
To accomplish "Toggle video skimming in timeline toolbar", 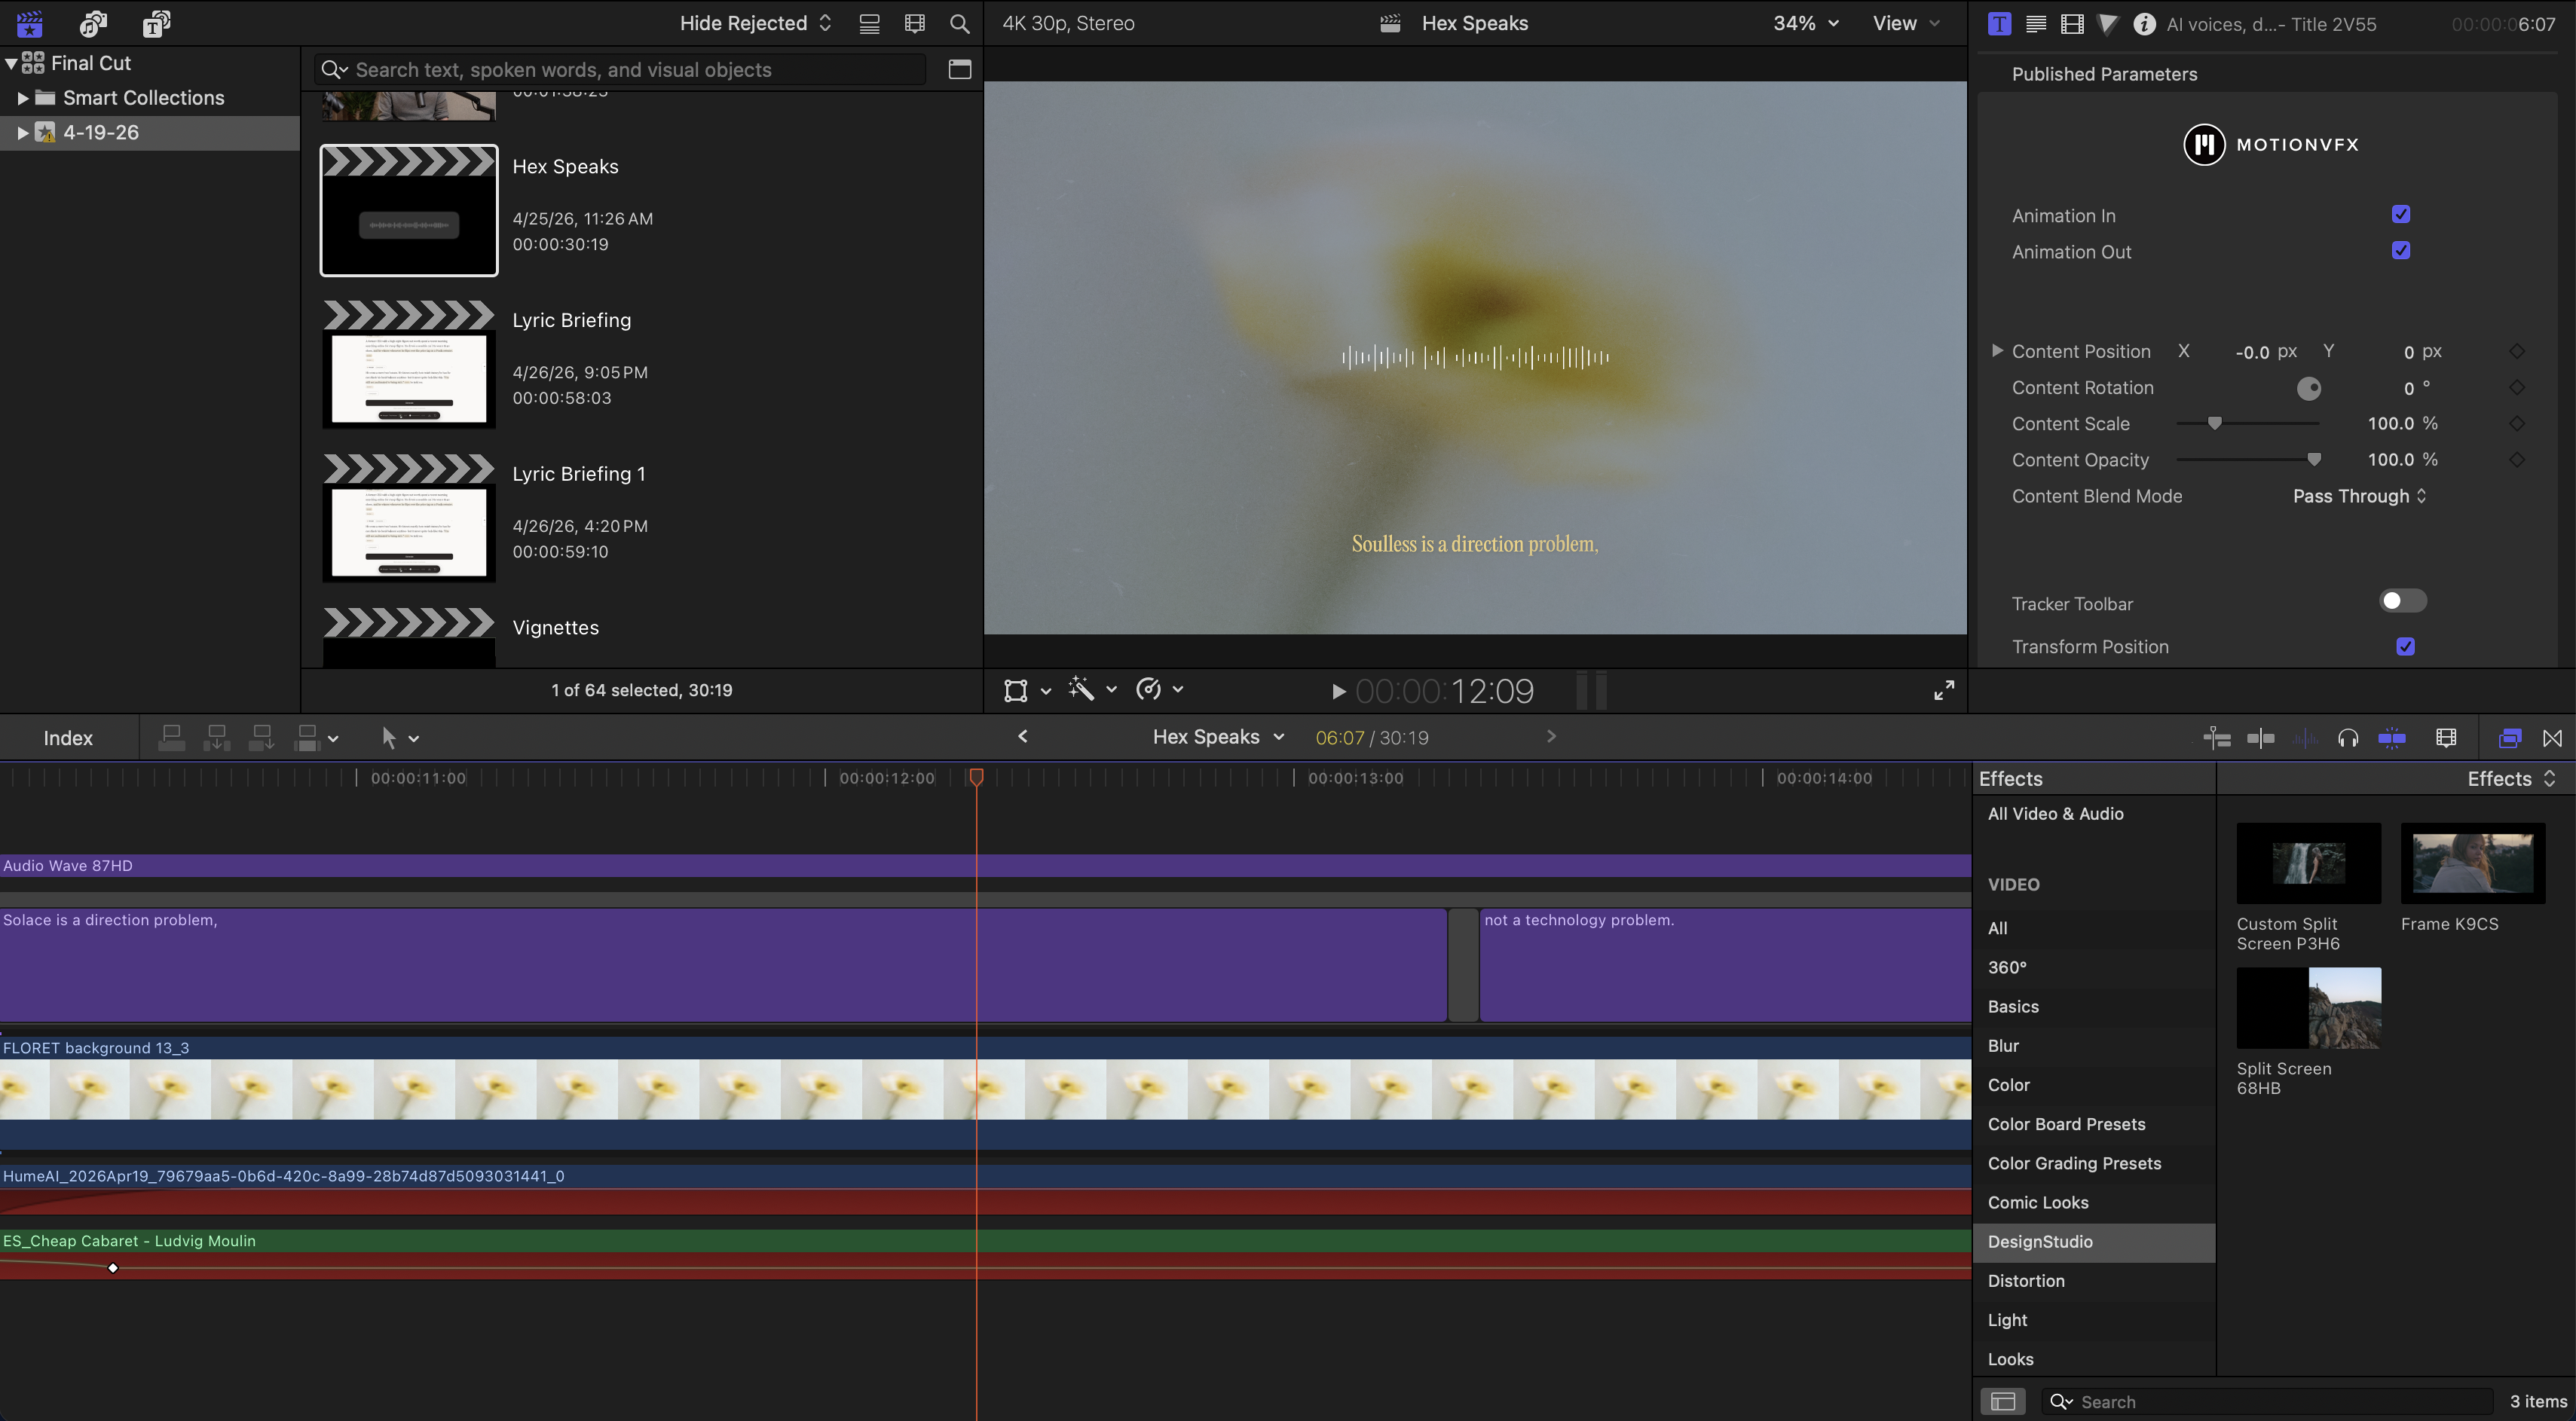I will coord(2260,738).
